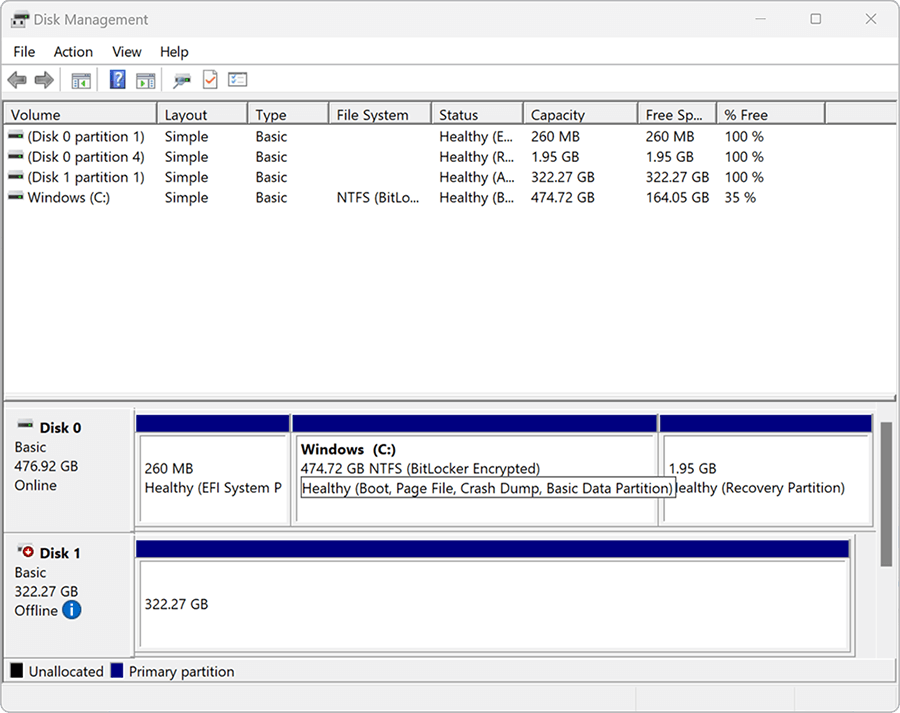Open Help via the blue question mark icon
This screenshot has width=900, height=713.
[118, 80]
